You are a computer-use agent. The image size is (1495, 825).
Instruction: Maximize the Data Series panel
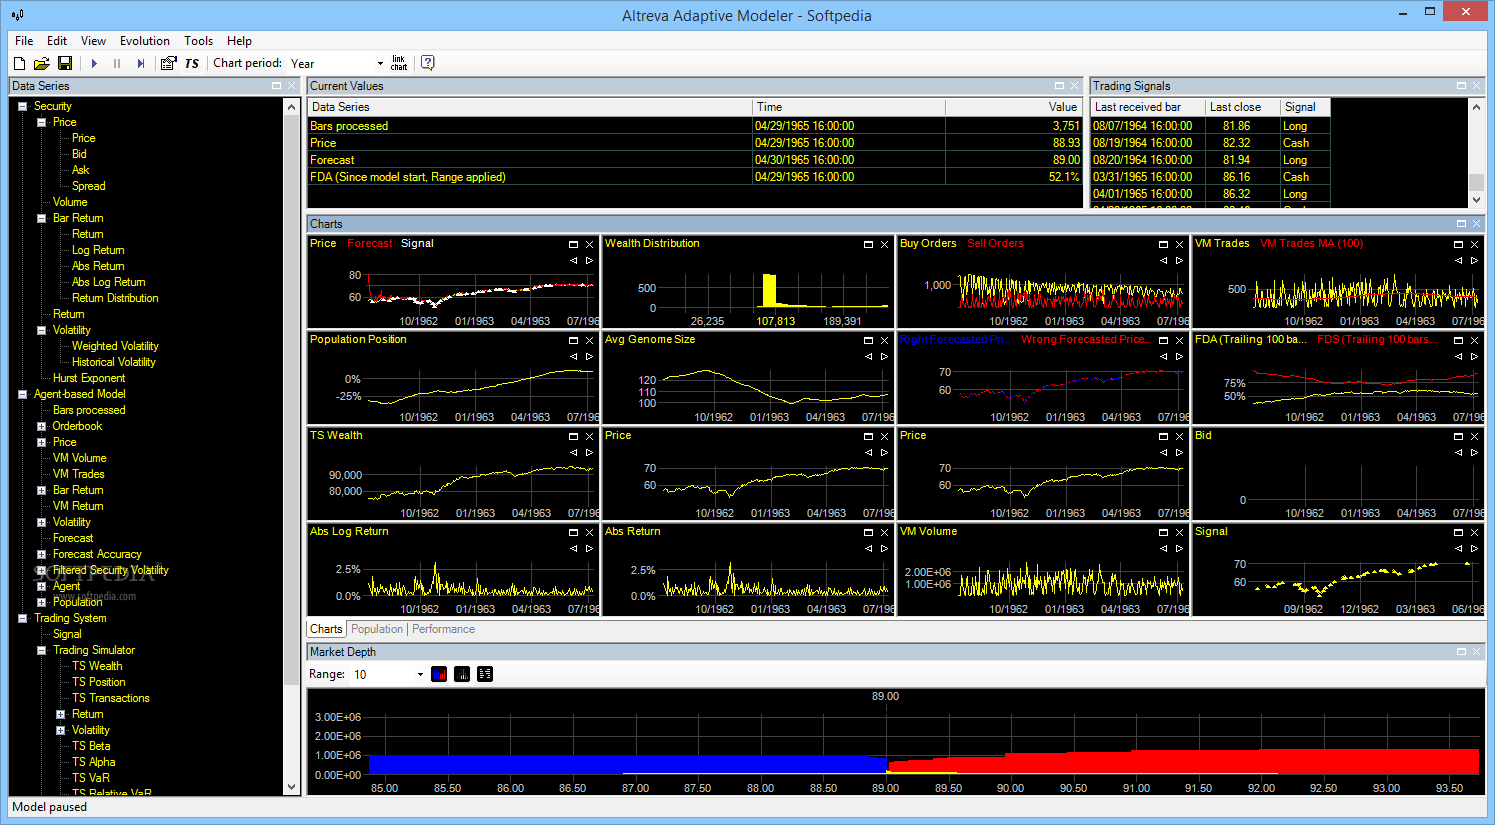[x=276, y=86]
